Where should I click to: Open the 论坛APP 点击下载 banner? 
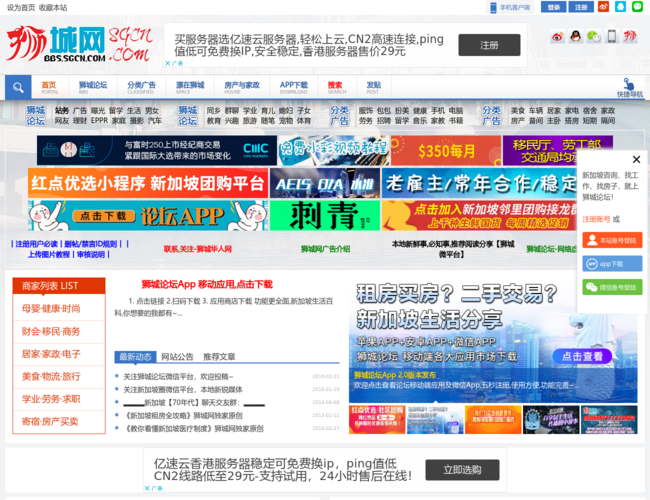click(148, 216)
